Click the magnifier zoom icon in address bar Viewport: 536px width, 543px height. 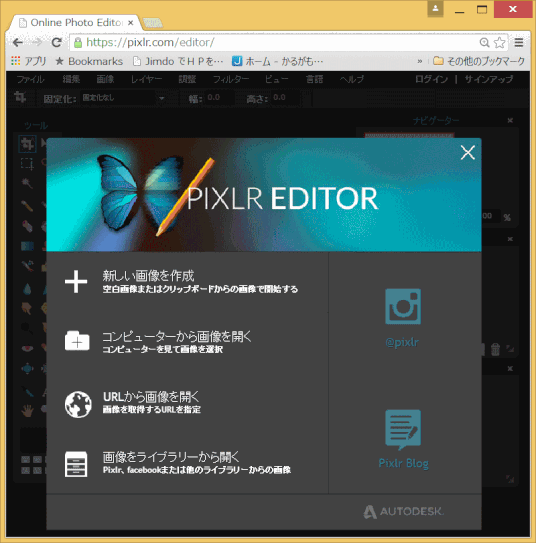coord(484,43)
